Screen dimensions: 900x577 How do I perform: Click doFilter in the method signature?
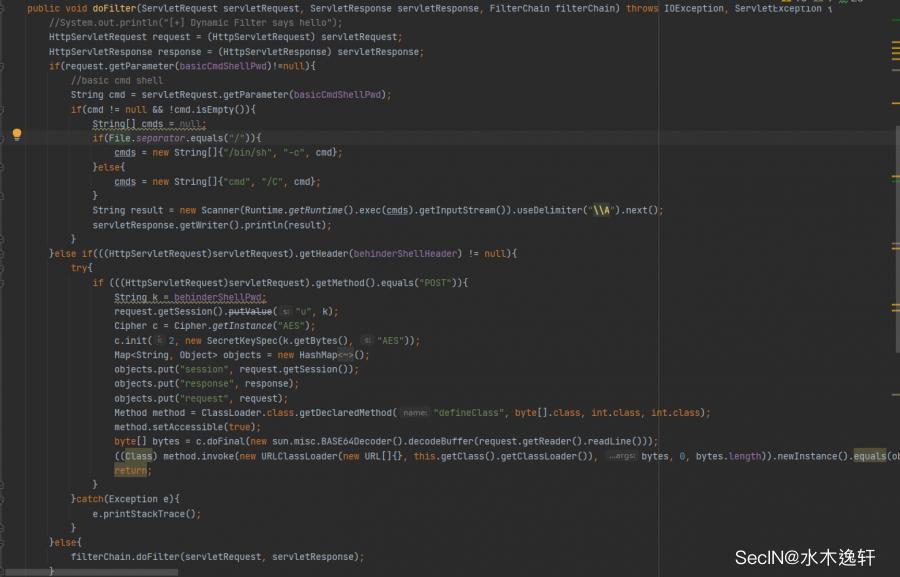(x=114, y=9)
